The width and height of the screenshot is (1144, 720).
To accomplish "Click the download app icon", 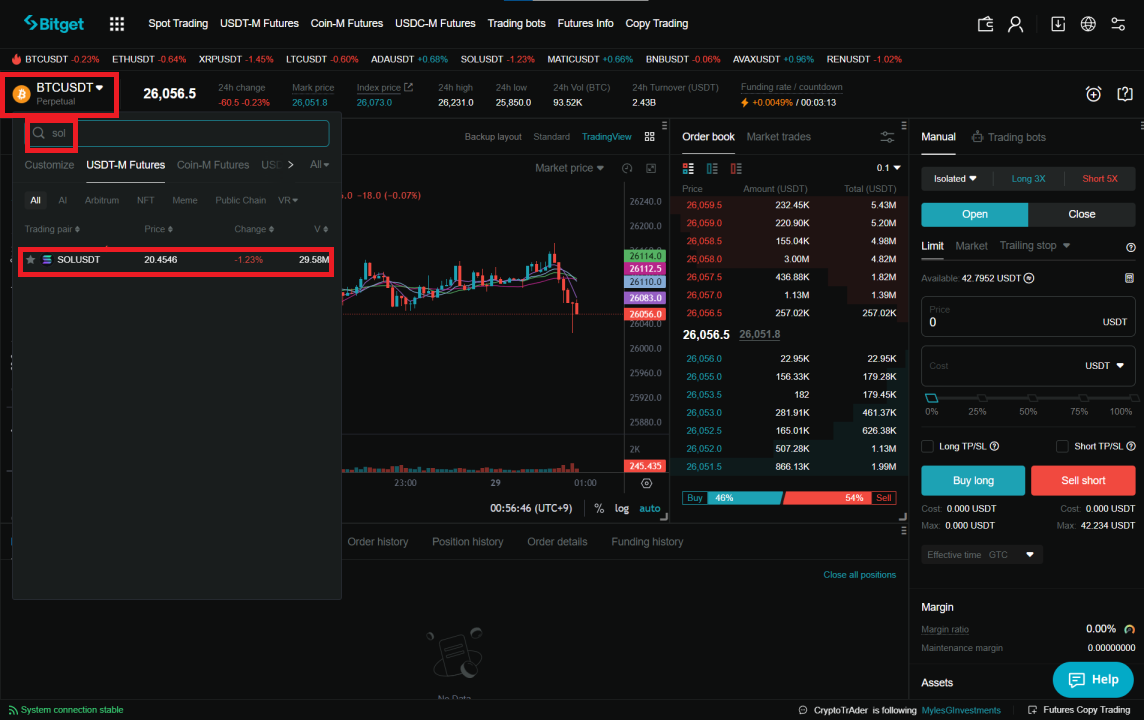I will 1057,24.
